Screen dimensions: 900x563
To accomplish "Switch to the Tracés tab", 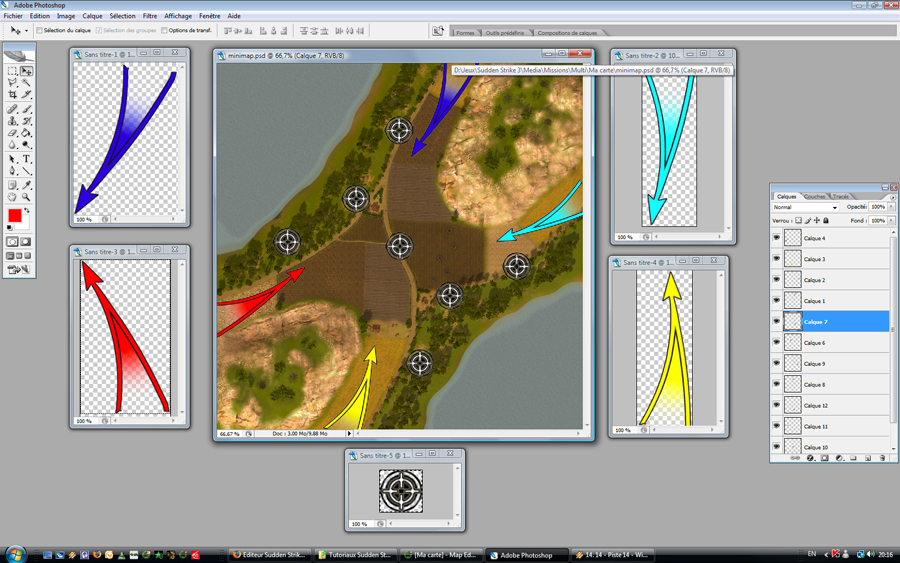I will tap(840, 196).
